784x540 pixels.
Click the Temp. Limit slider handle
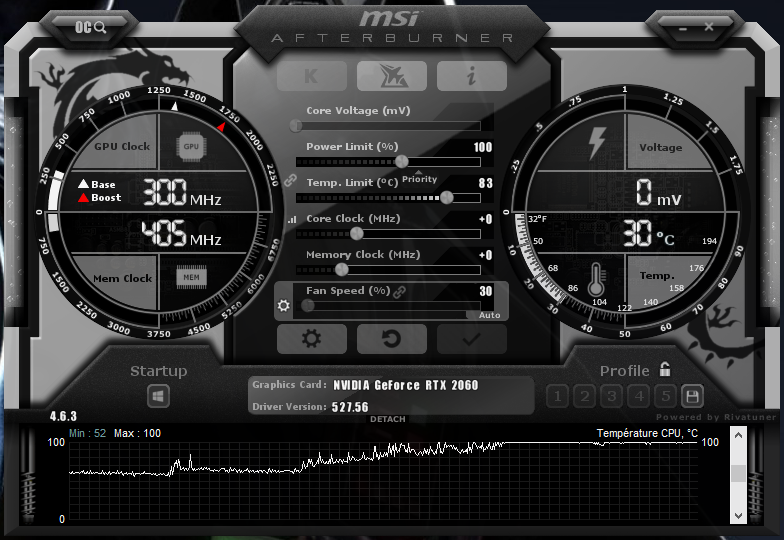[x=446, y=198]
